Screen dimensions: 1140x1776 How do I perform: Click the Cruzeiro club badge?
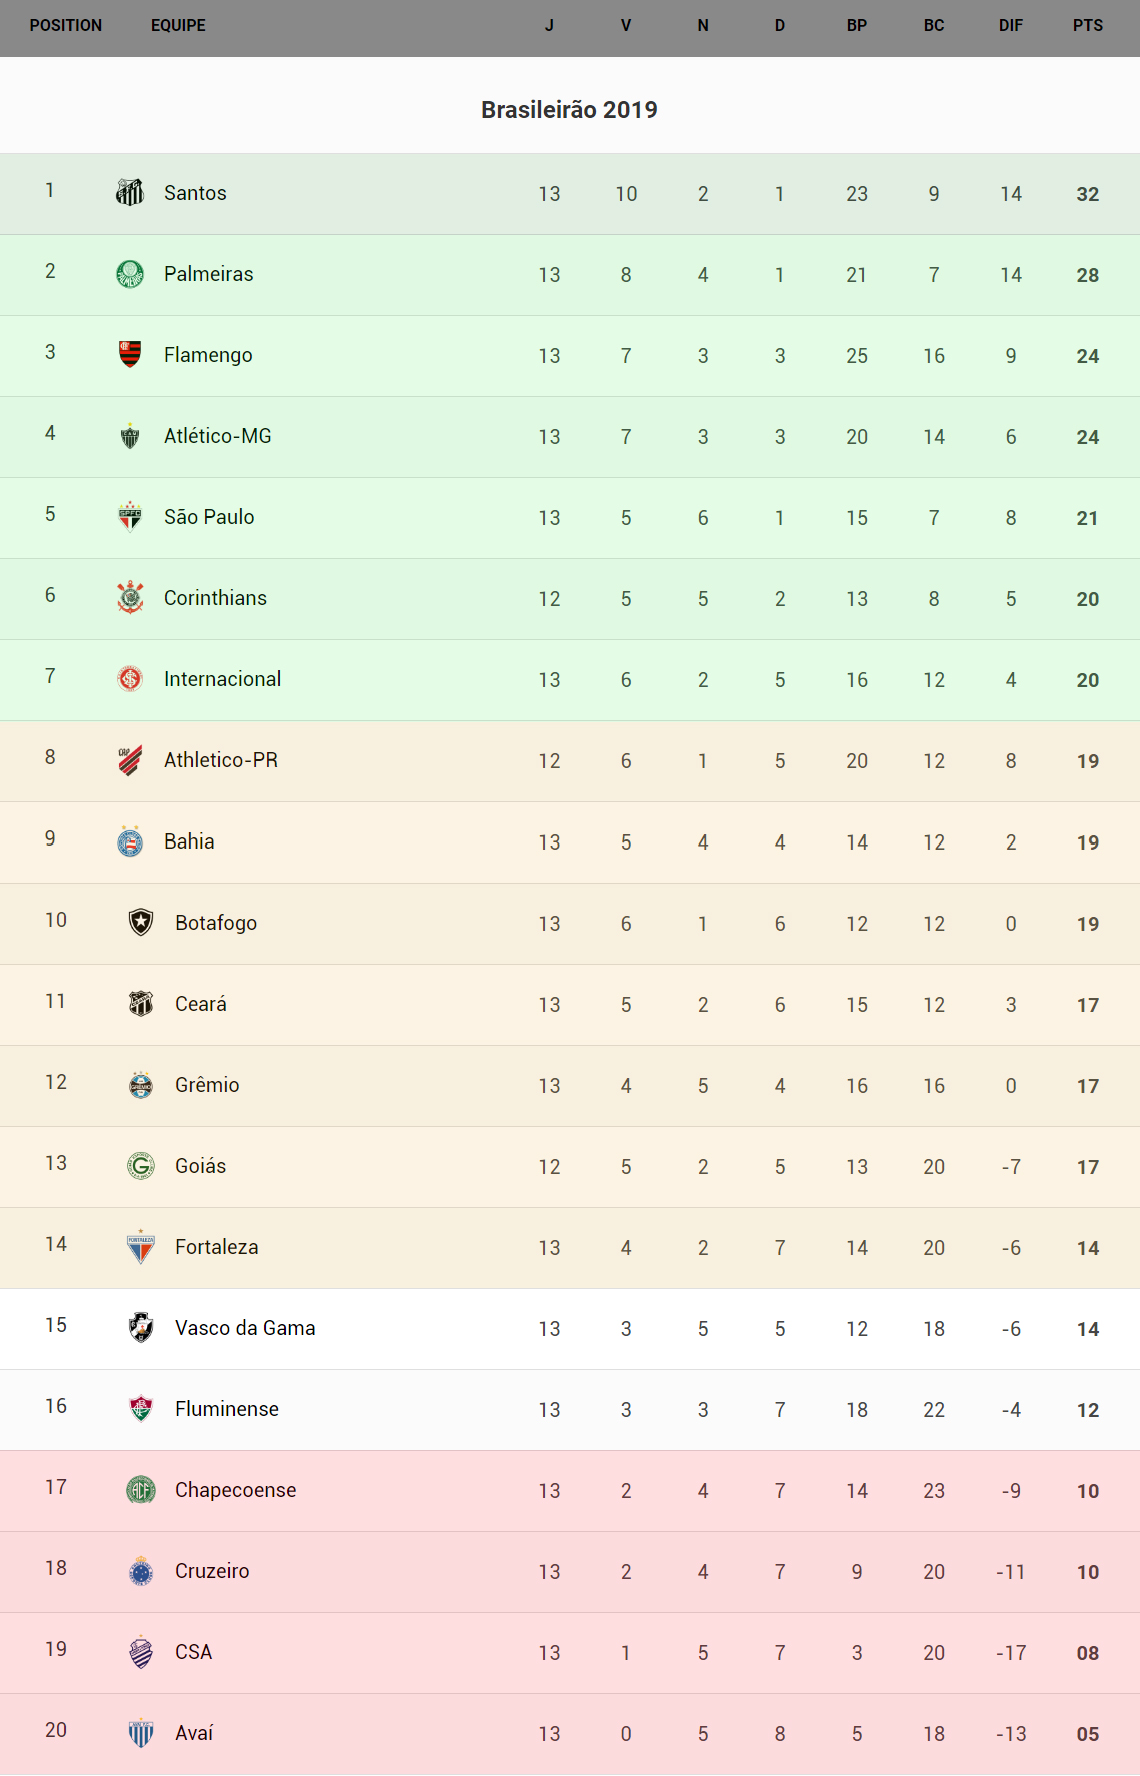coord(141,1570)
